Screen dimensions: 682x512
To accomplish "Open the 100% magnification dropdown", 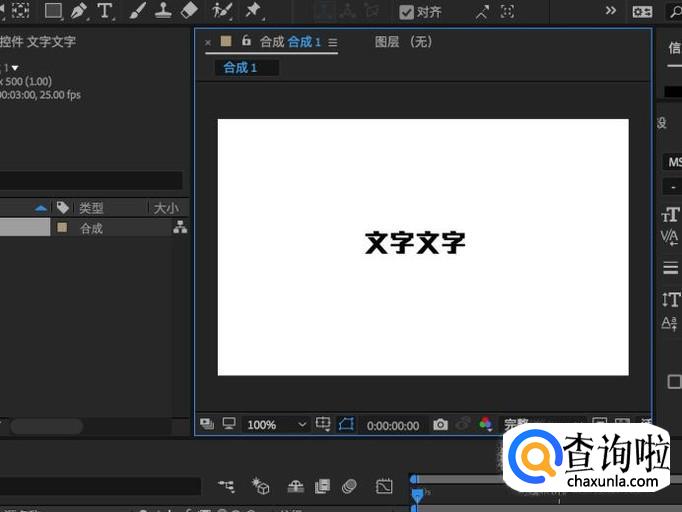I will pos(277,425).
